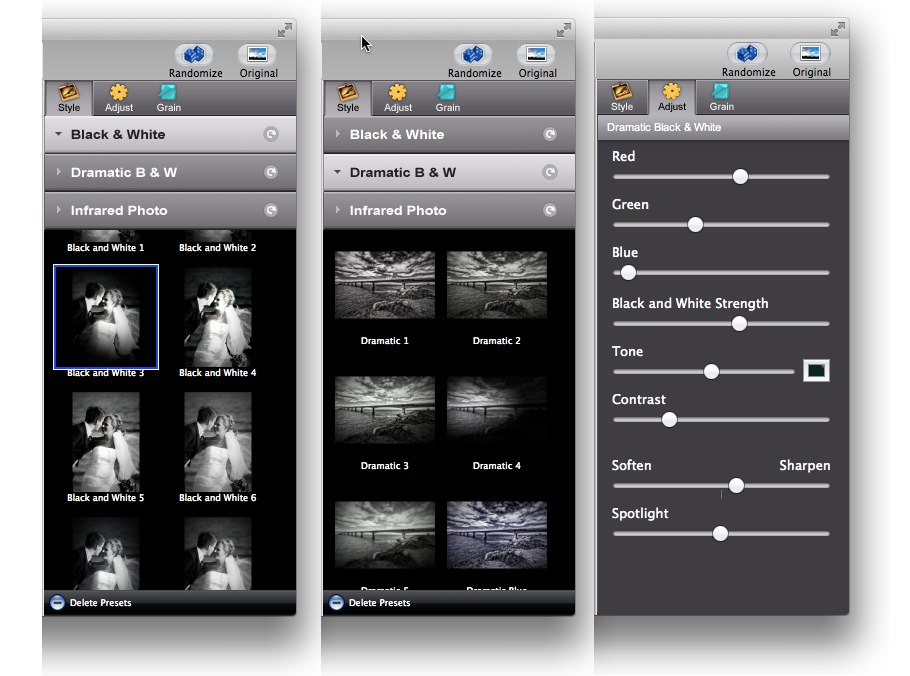Click the Spotlight slider handle
The height and width of the screenshot is (676, 910).
720,534
